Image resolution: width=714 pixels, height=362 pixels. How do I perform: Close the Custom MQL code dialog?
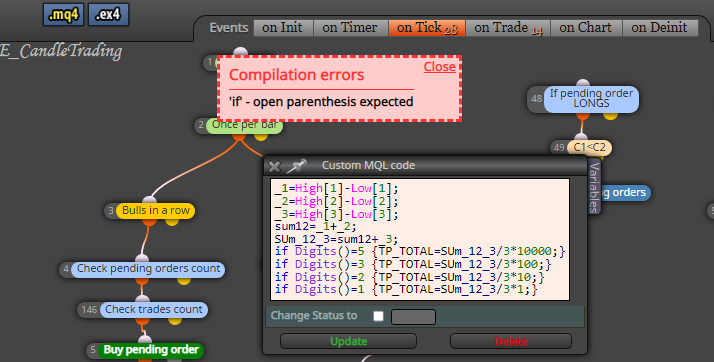pyautogui.click(x=274, y=167)
